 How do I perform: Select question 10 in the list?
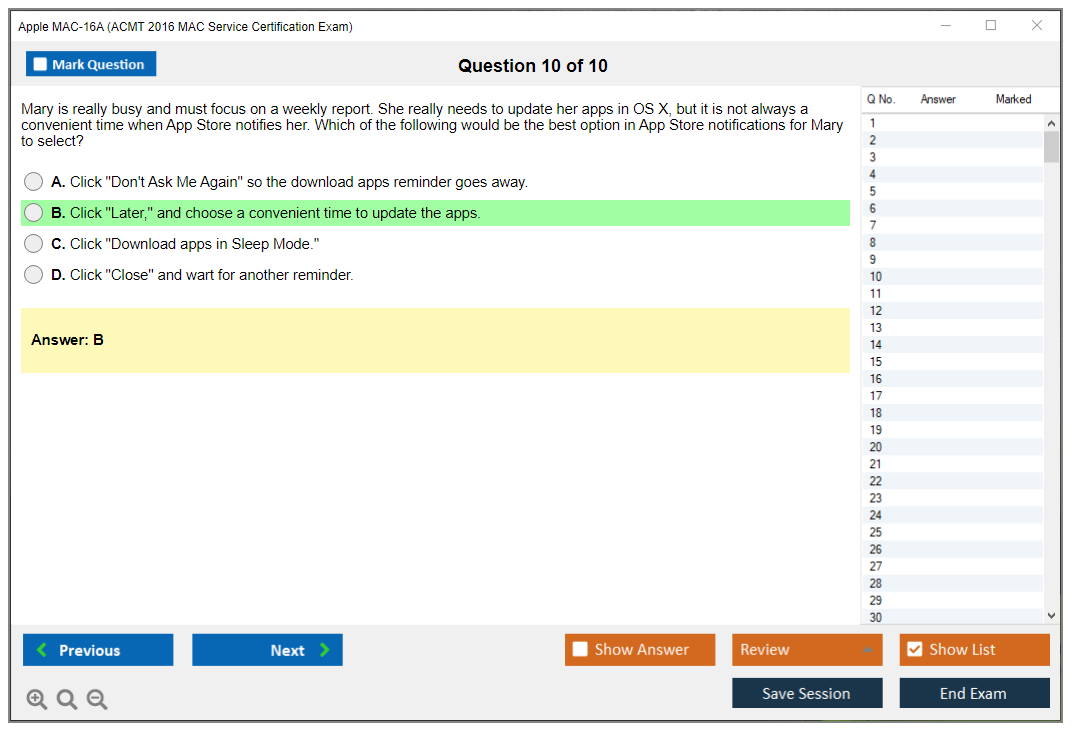pyautogui.click(x=876, y=277)
